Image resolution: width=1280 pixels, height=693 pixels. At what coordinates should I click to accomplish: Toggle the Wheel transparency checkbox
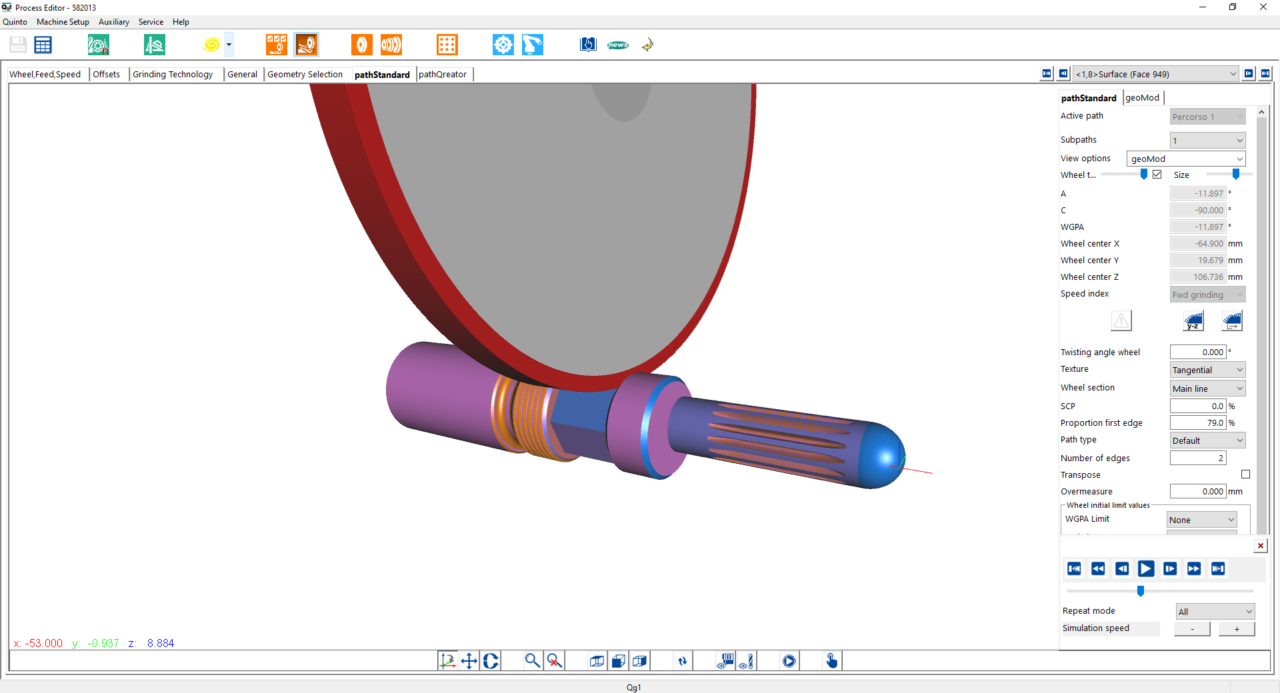pyautogui.click(x=1157, y=174)
